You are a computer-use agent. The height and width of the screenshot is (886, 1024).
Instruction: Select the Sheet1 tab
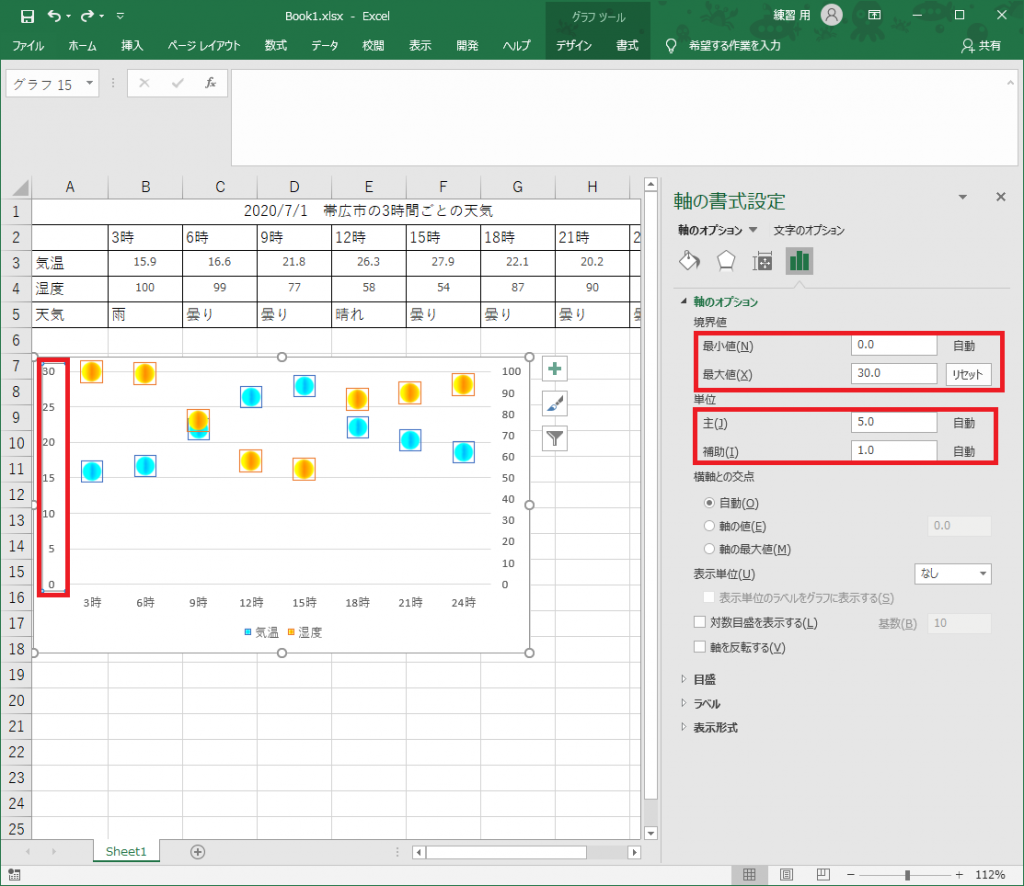126,851
